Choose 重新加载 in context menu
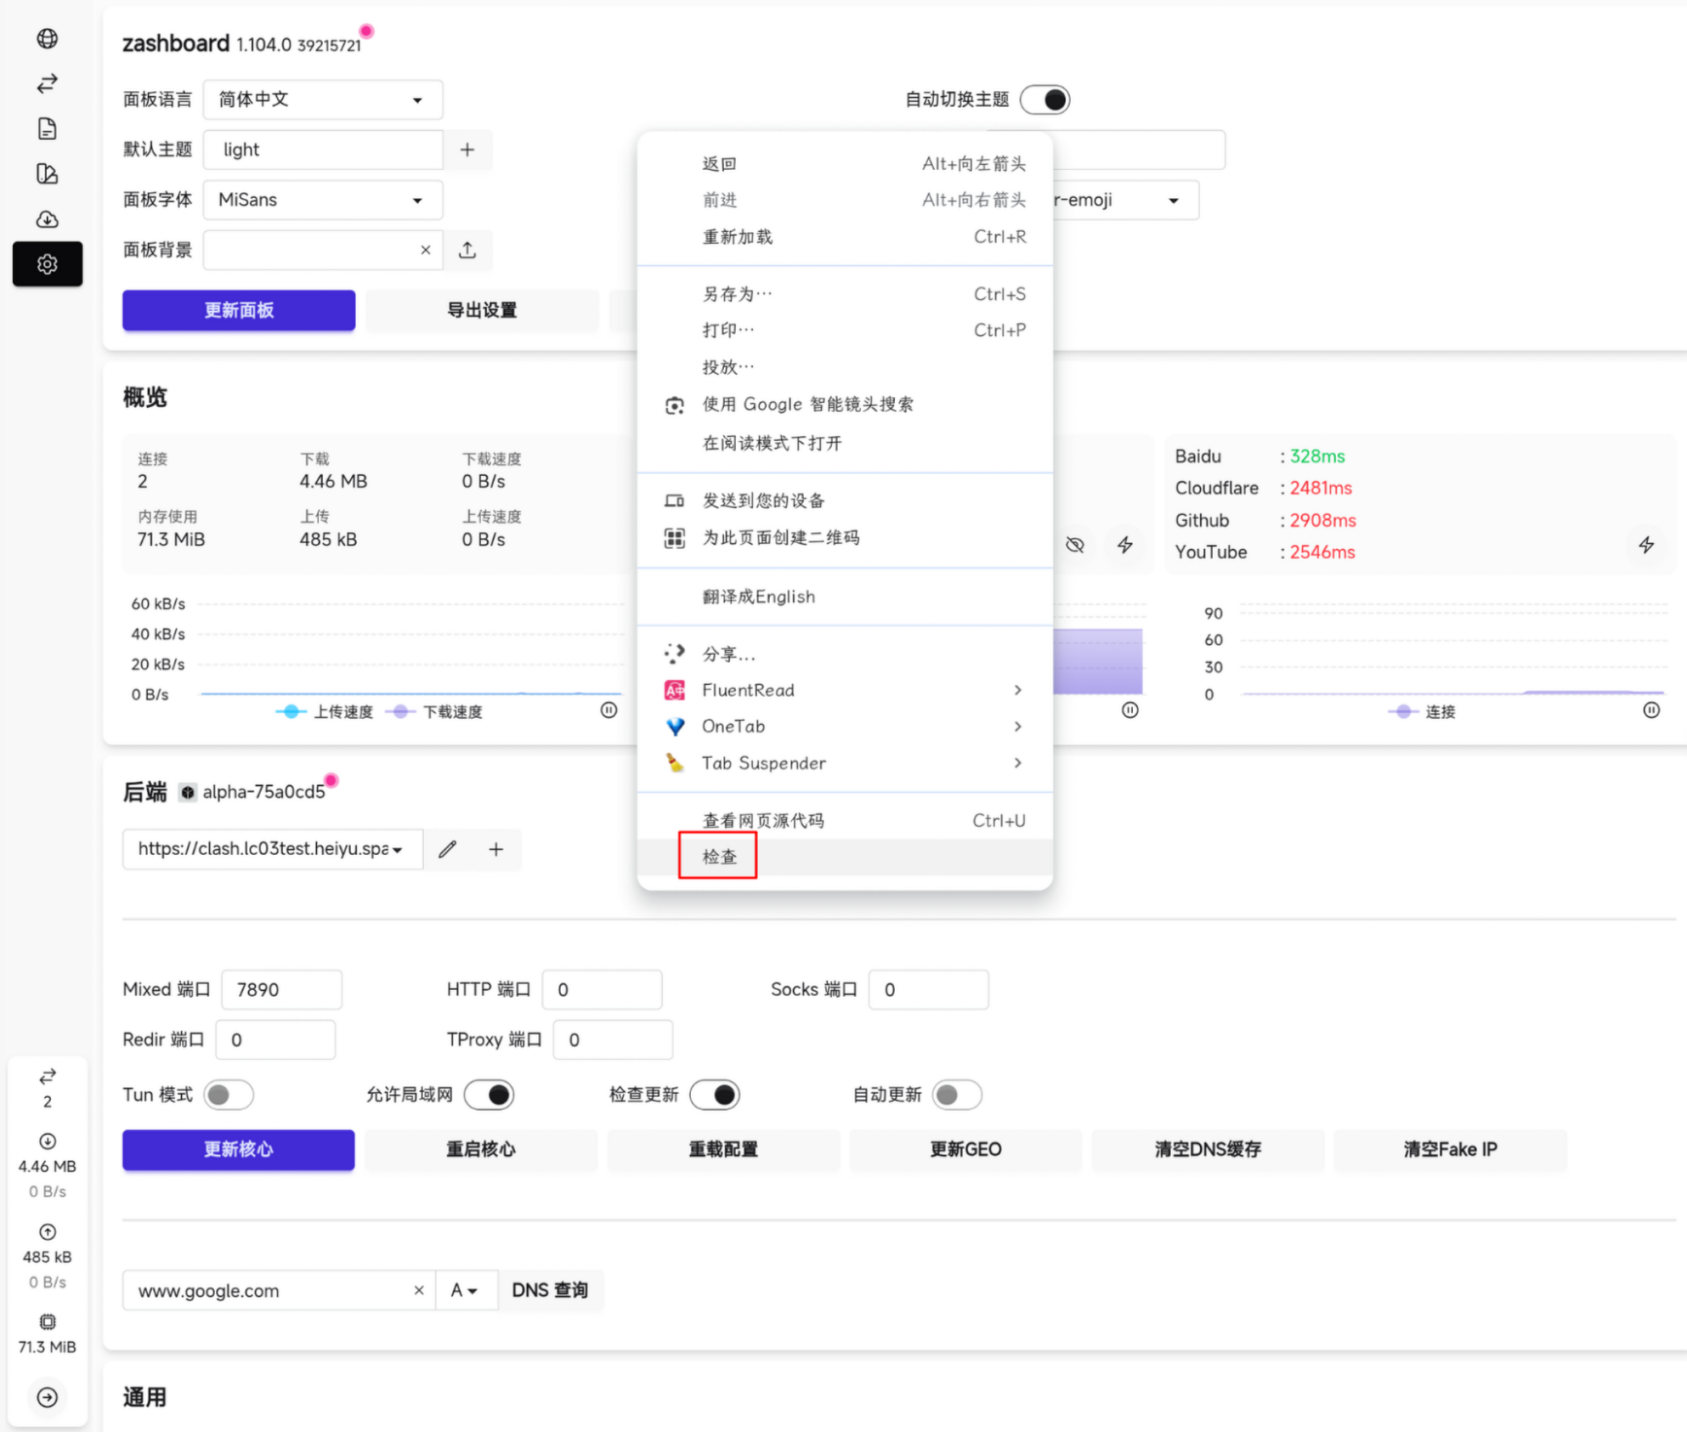The height and width of the screenshot is (1432, 1687). tap(845, 237)
